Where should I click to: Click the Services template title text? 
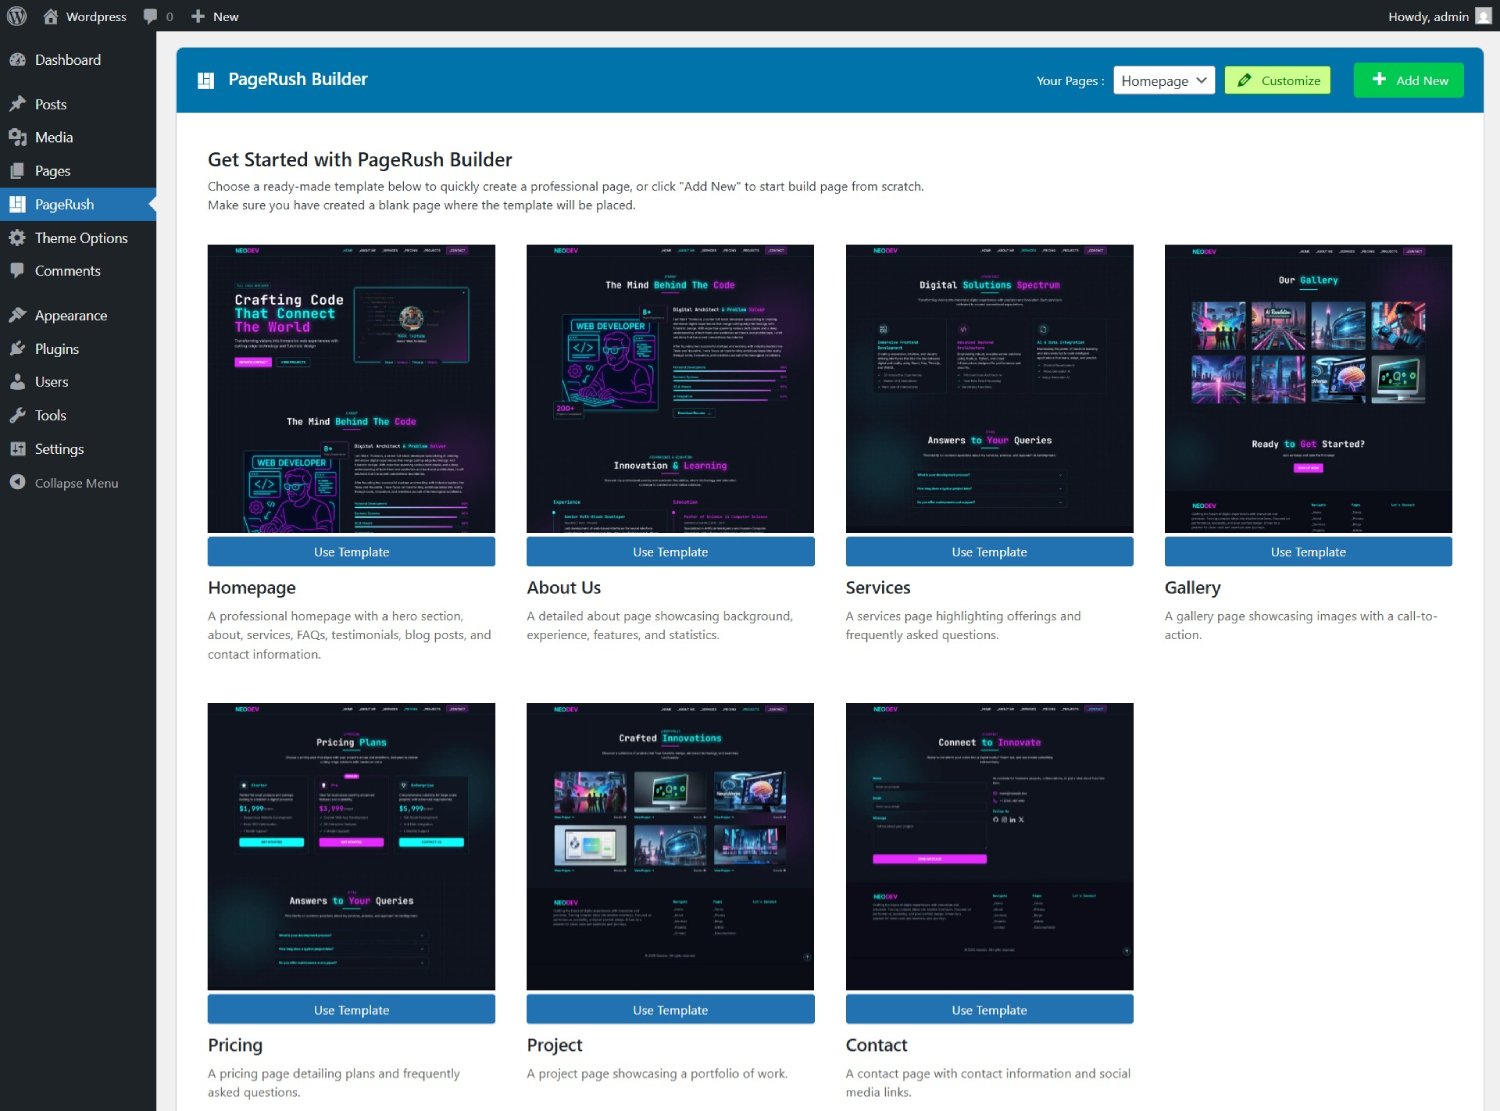click(x=878, y=588)
